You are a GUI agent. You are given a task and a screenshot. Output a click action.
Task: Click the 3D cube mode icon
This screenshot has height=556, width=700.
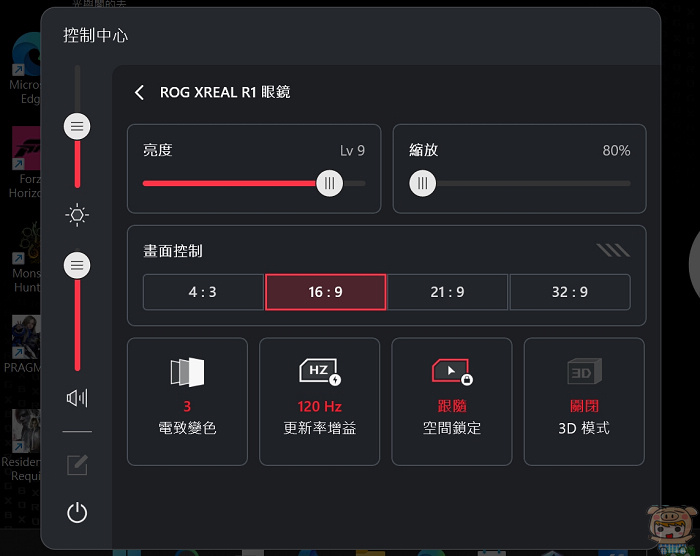584,371
